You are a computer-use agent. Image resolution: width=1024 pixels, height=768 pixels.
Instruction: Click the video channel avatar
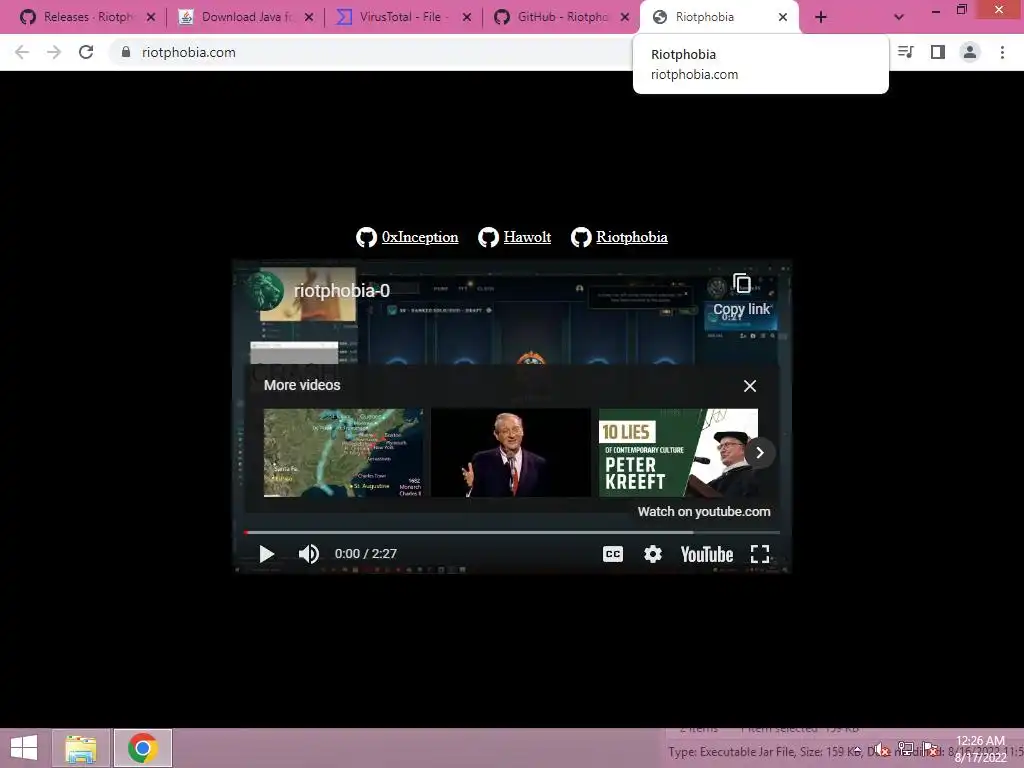pos(265,291)
